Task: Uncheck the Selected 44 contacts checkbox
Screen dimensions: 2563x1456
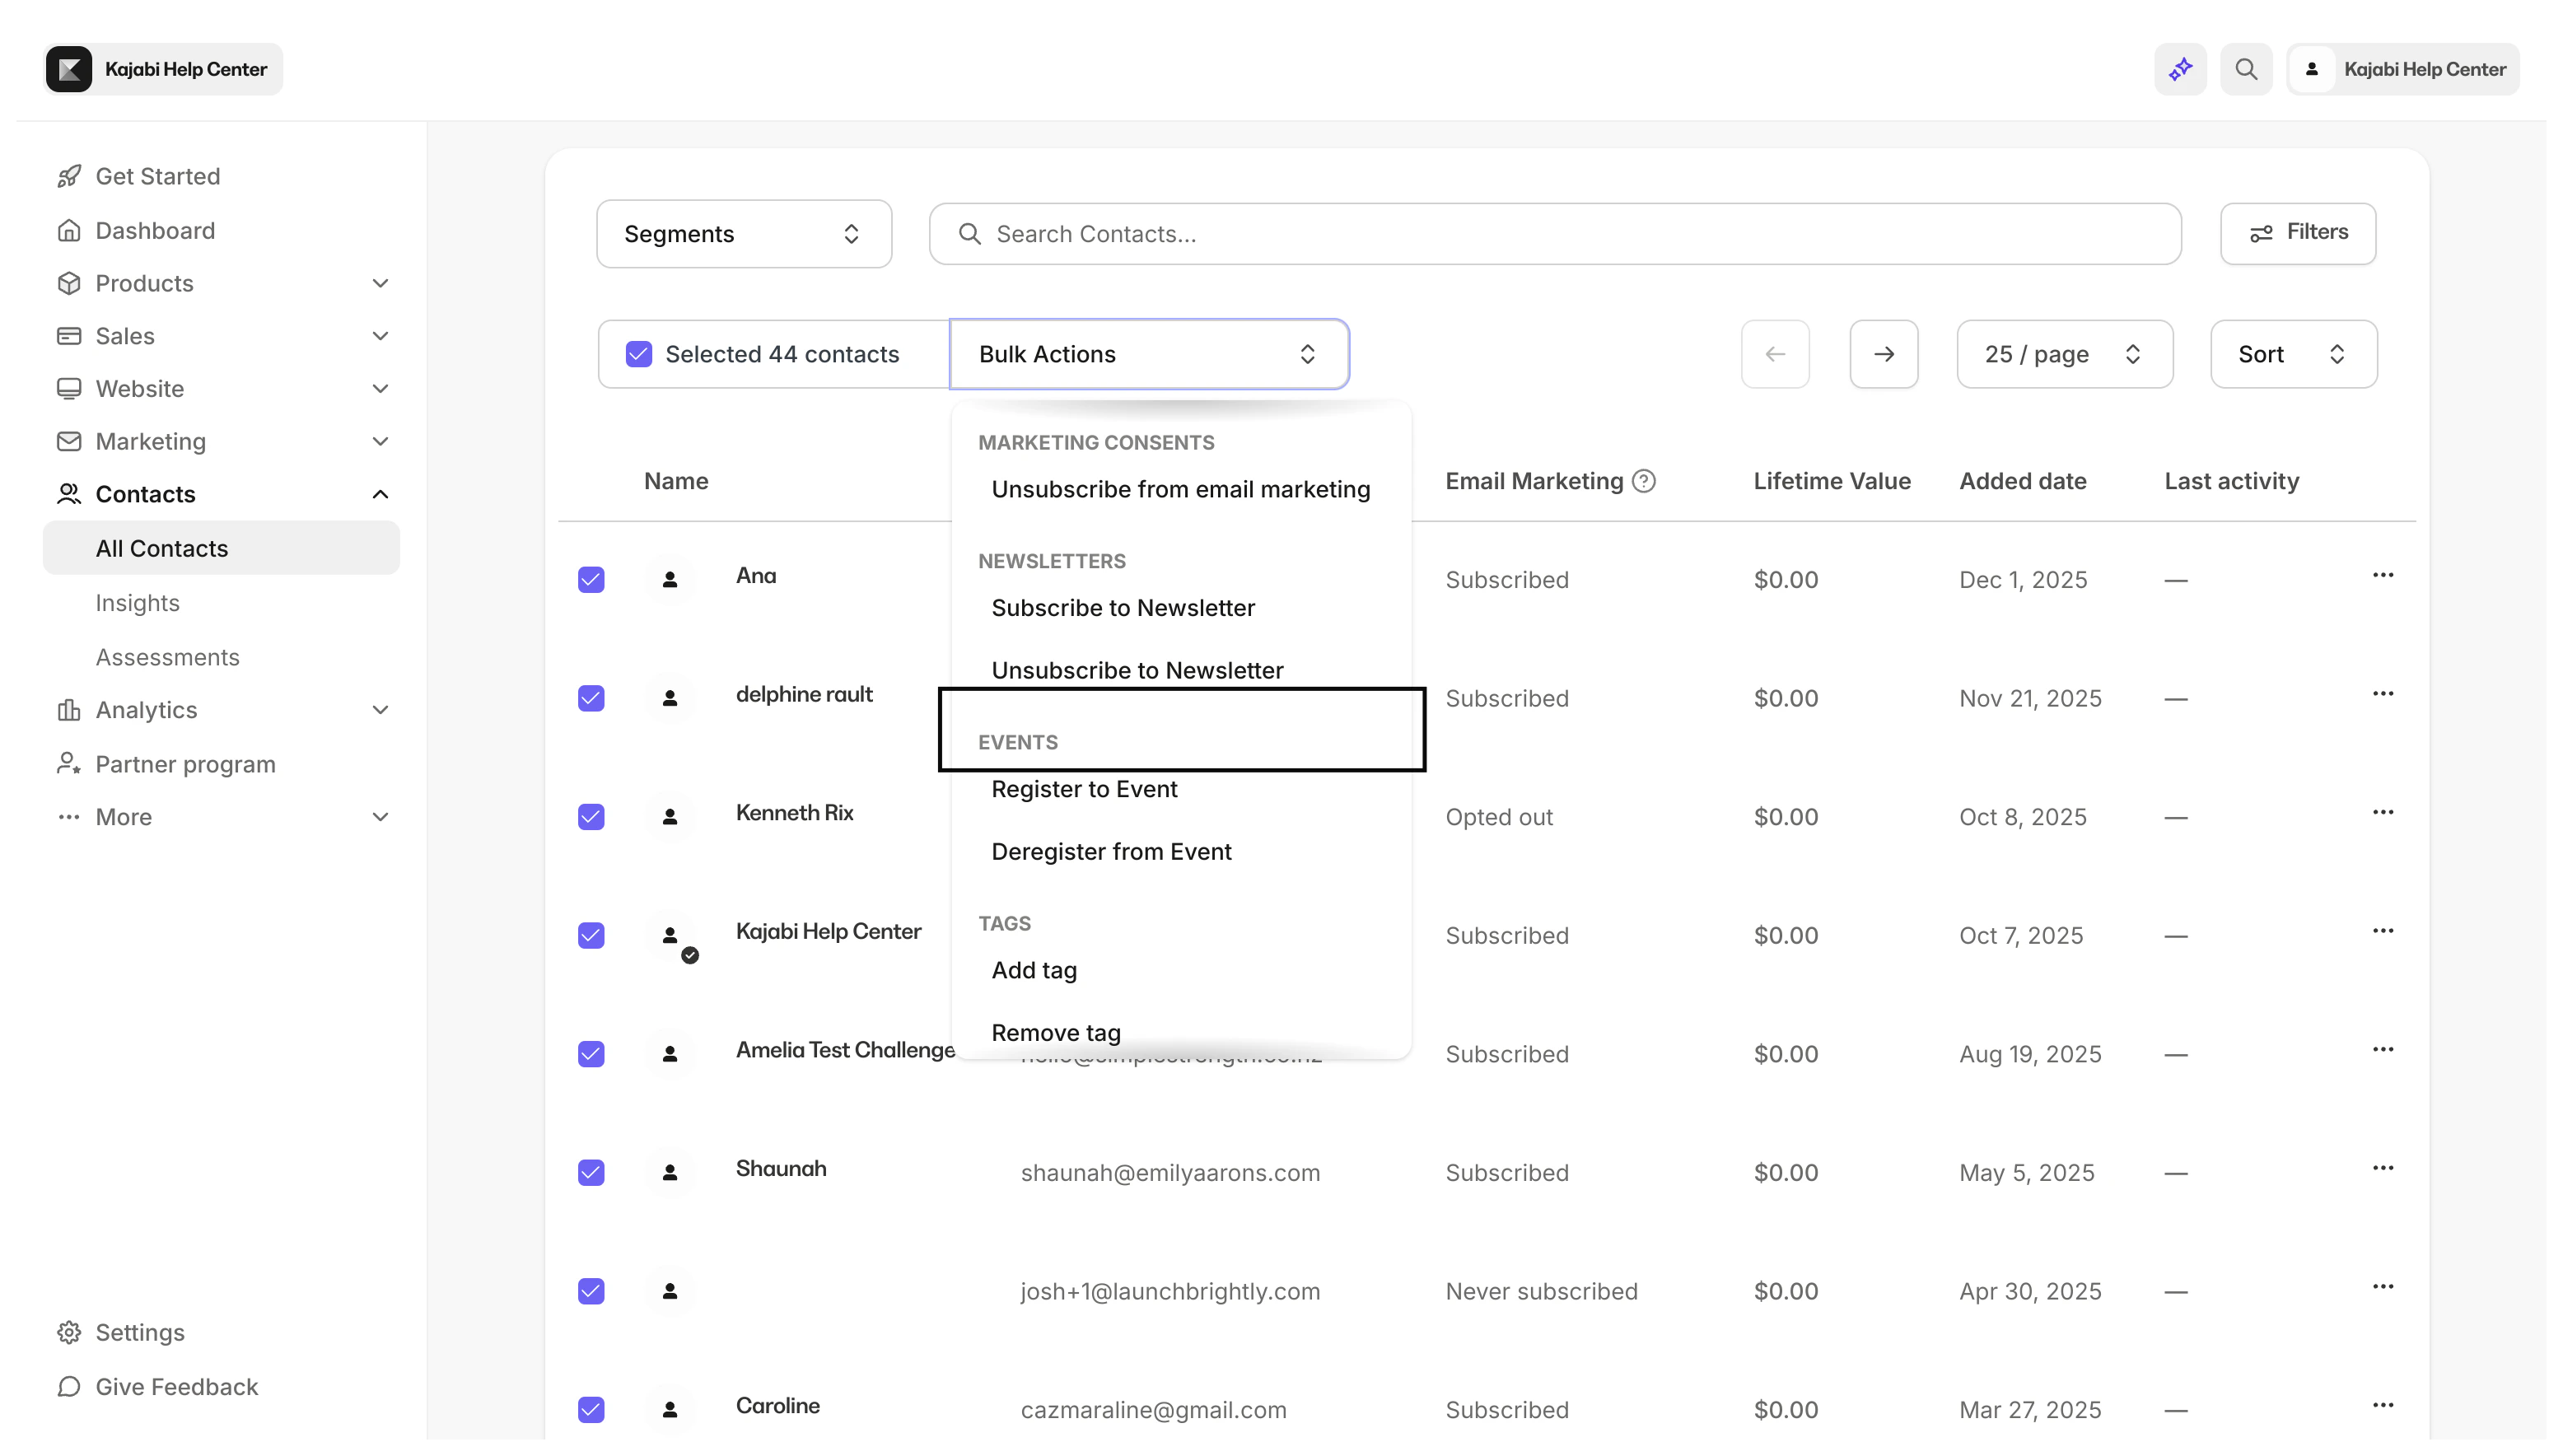Action: pyautogui.click(x=639, y=353)
